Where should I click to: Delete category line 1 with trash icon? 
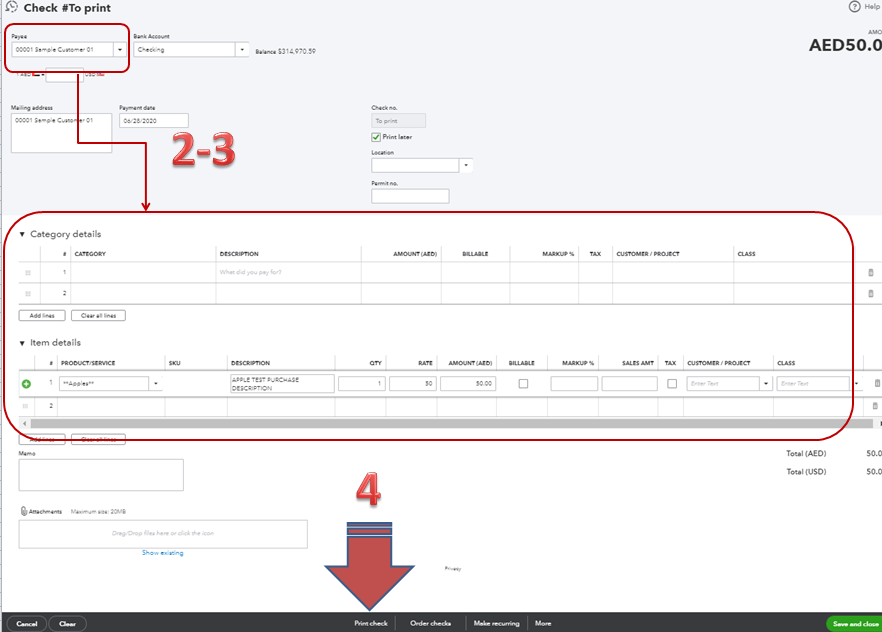(871, 273)
